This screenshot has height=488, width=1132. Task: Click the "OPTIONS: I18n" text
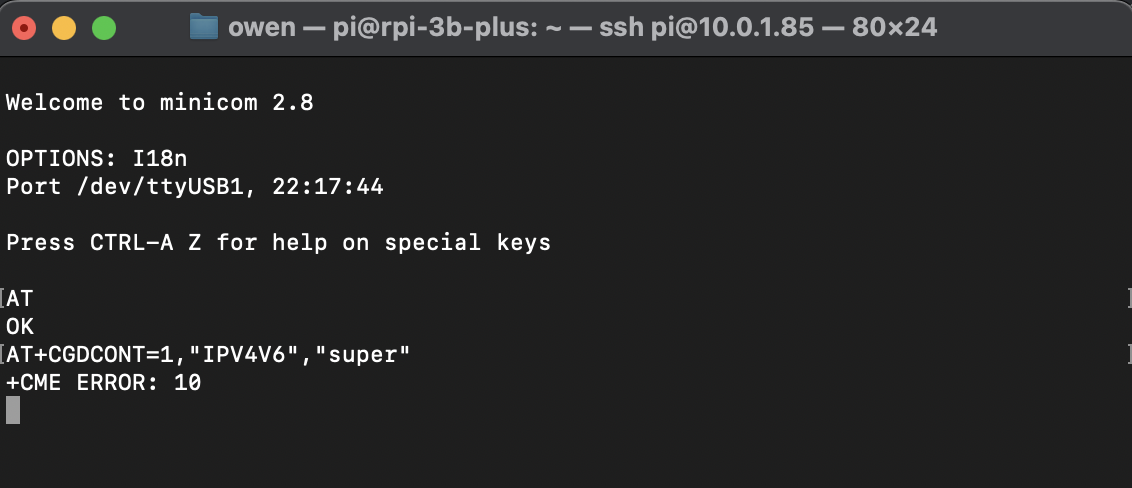(x=96, y=159)
